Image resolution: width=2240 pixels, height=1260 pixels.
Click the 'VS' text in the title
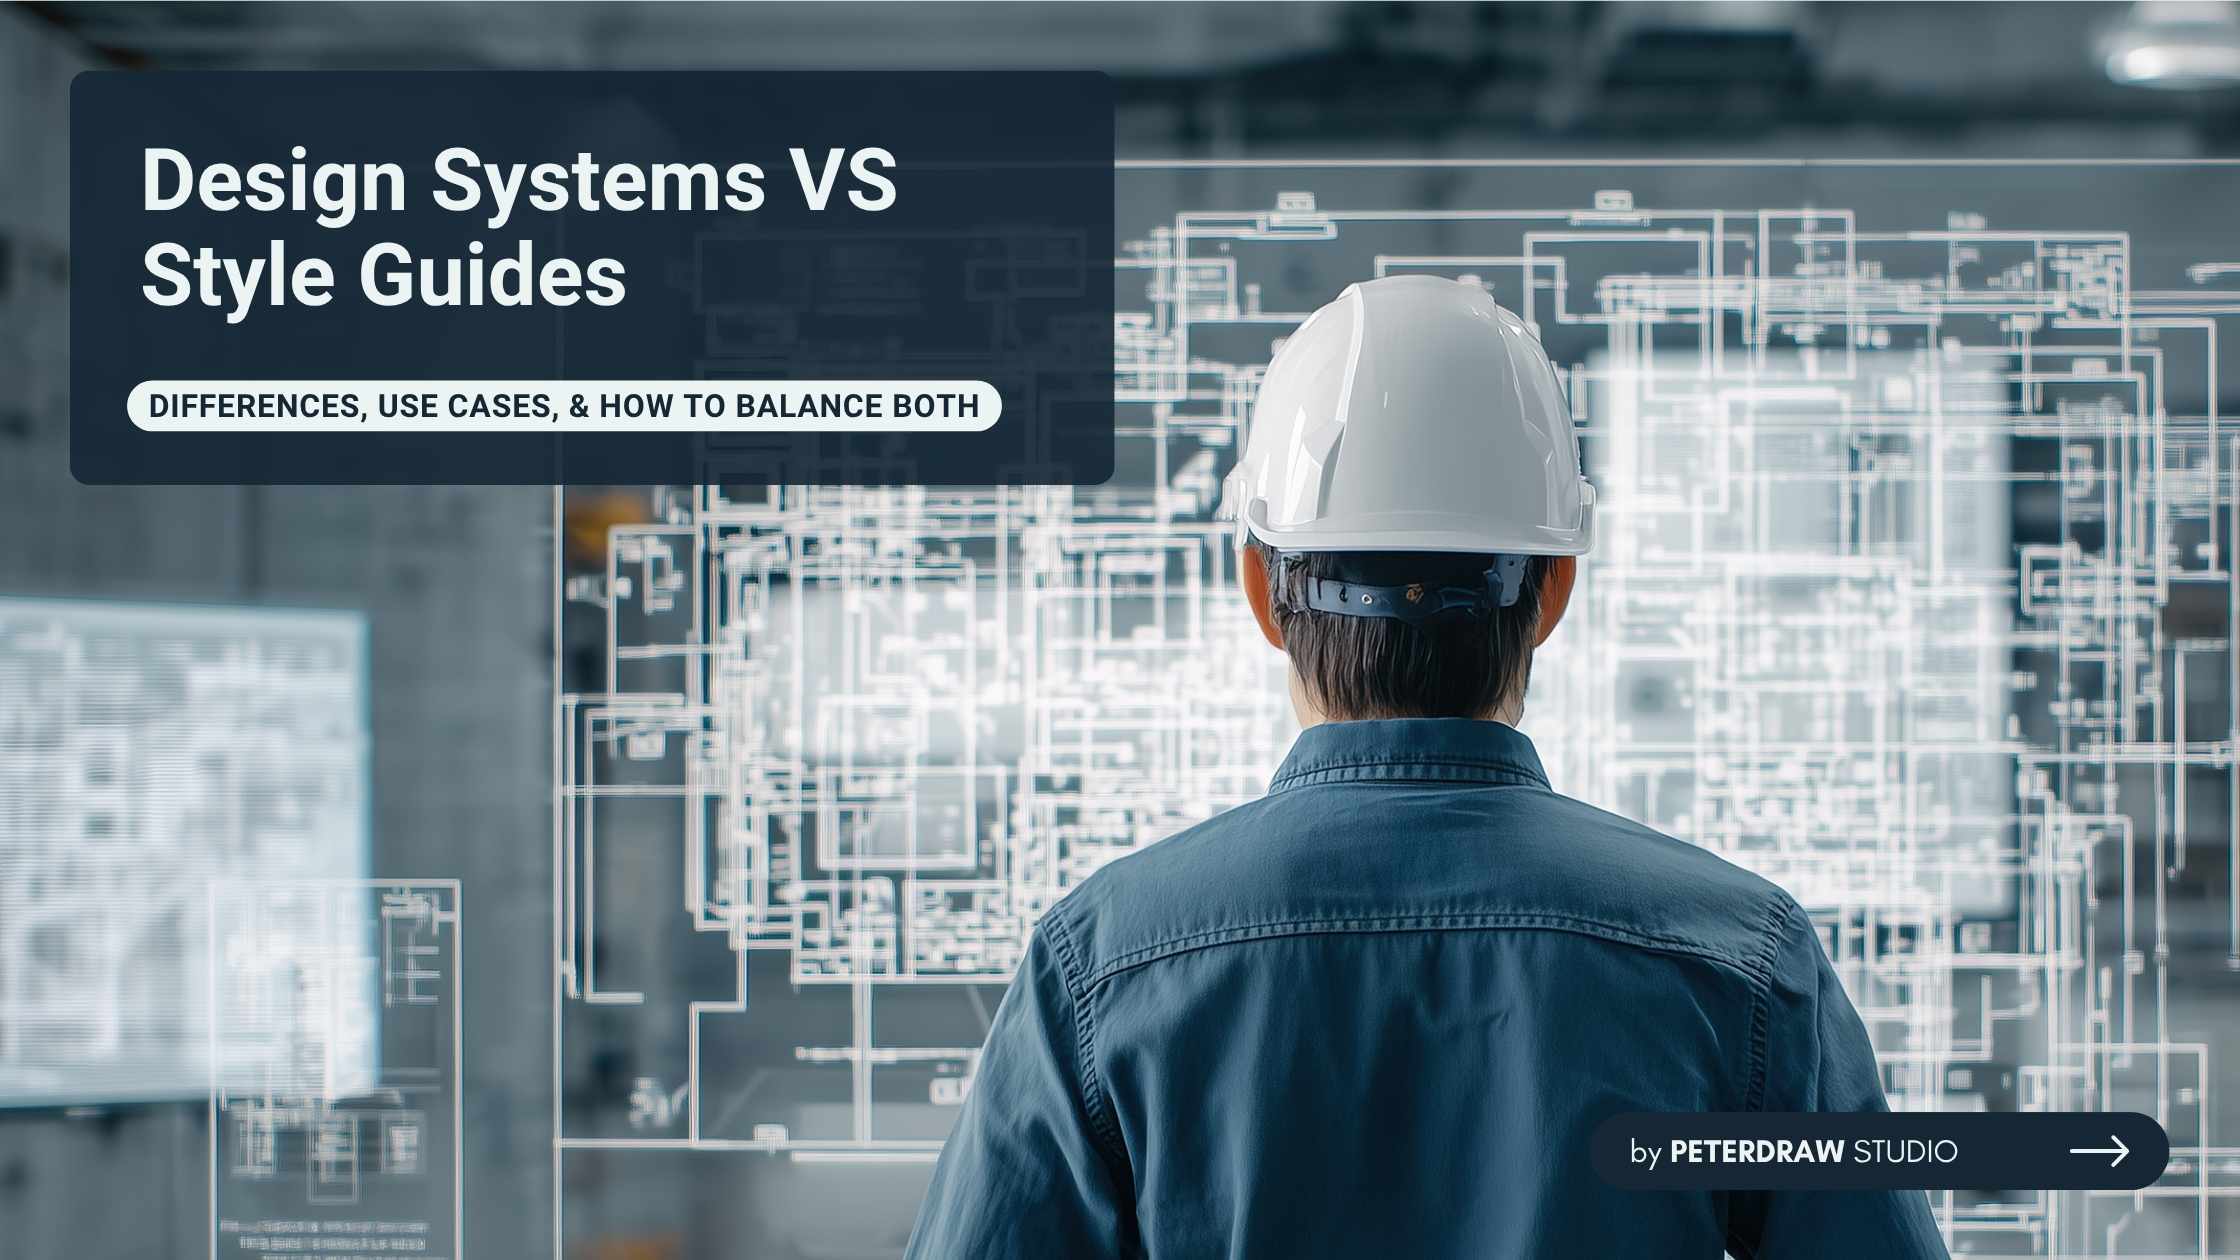[842, 181]
